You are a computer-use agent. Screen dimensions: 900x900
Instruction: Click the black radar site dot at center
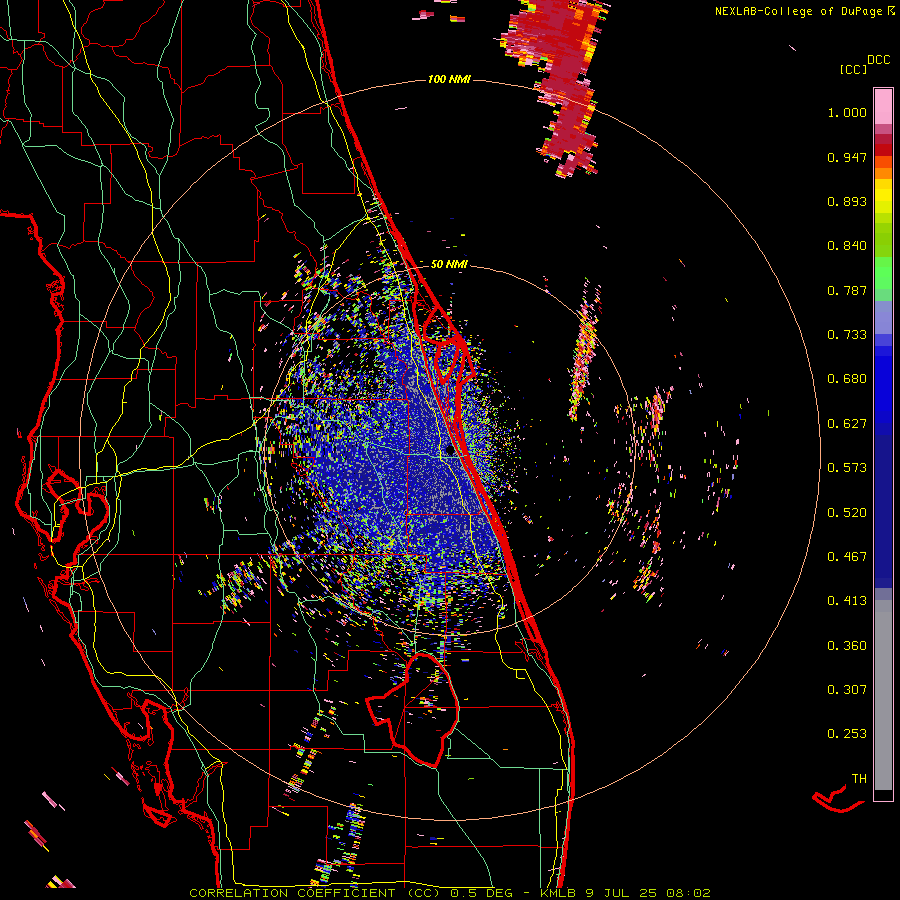point(451,450)
